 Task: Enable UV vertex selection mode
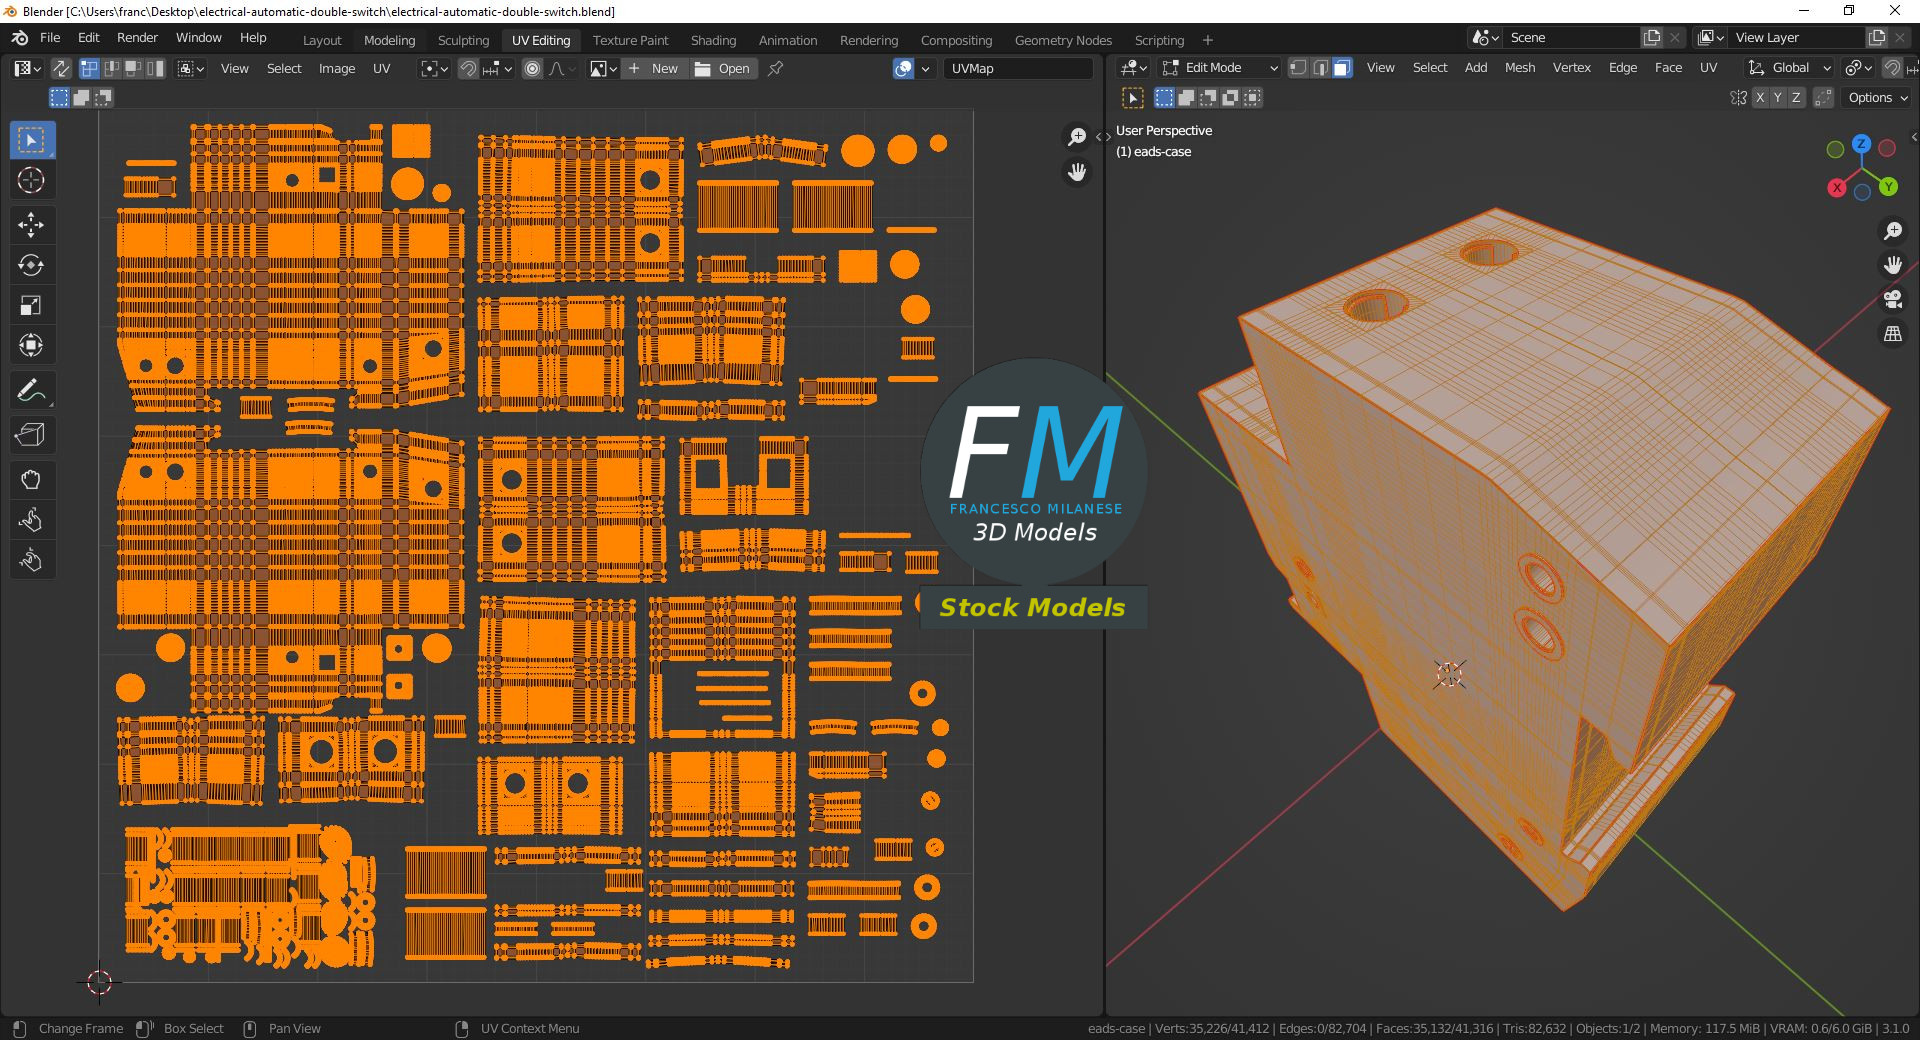pyautogui.click(x=89, y=69)
